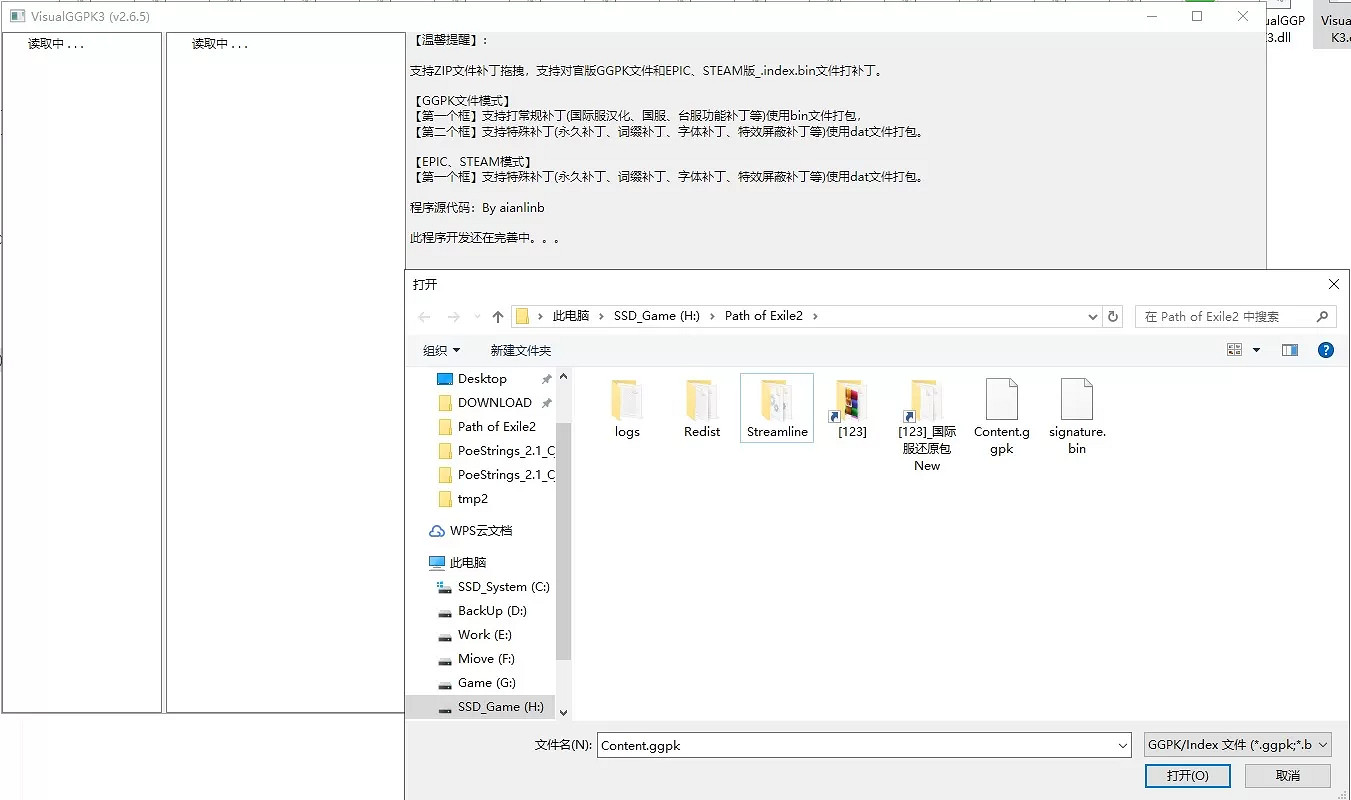Open the GGPK/Index file type dropdown
1351x800 pixels.
pyautogui.click(x=1237, y=744)
